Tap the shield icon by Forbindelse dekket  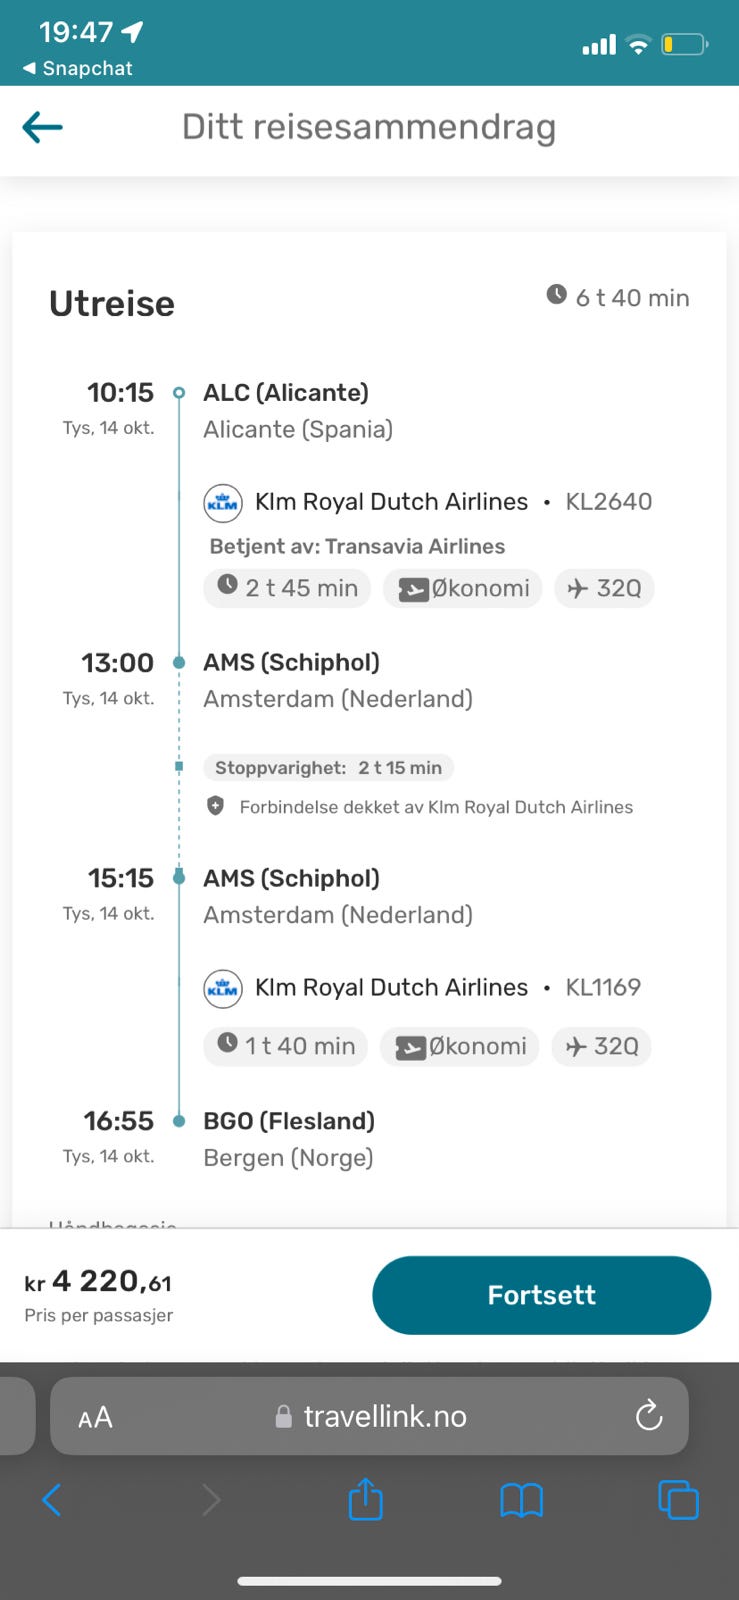(x=215, y=806)
